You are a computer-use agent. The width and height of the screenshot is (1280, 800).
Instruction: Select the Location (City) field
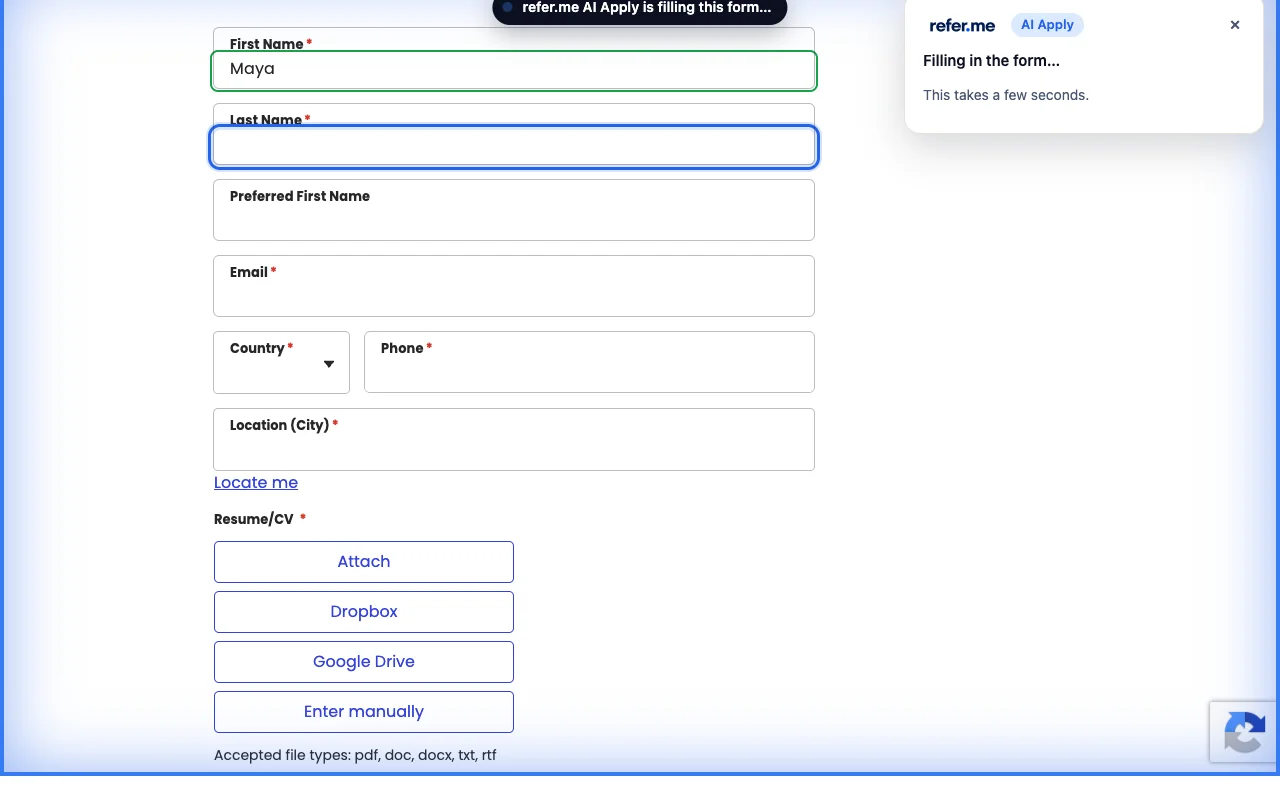pyautogui.click(x=514, y=439)
